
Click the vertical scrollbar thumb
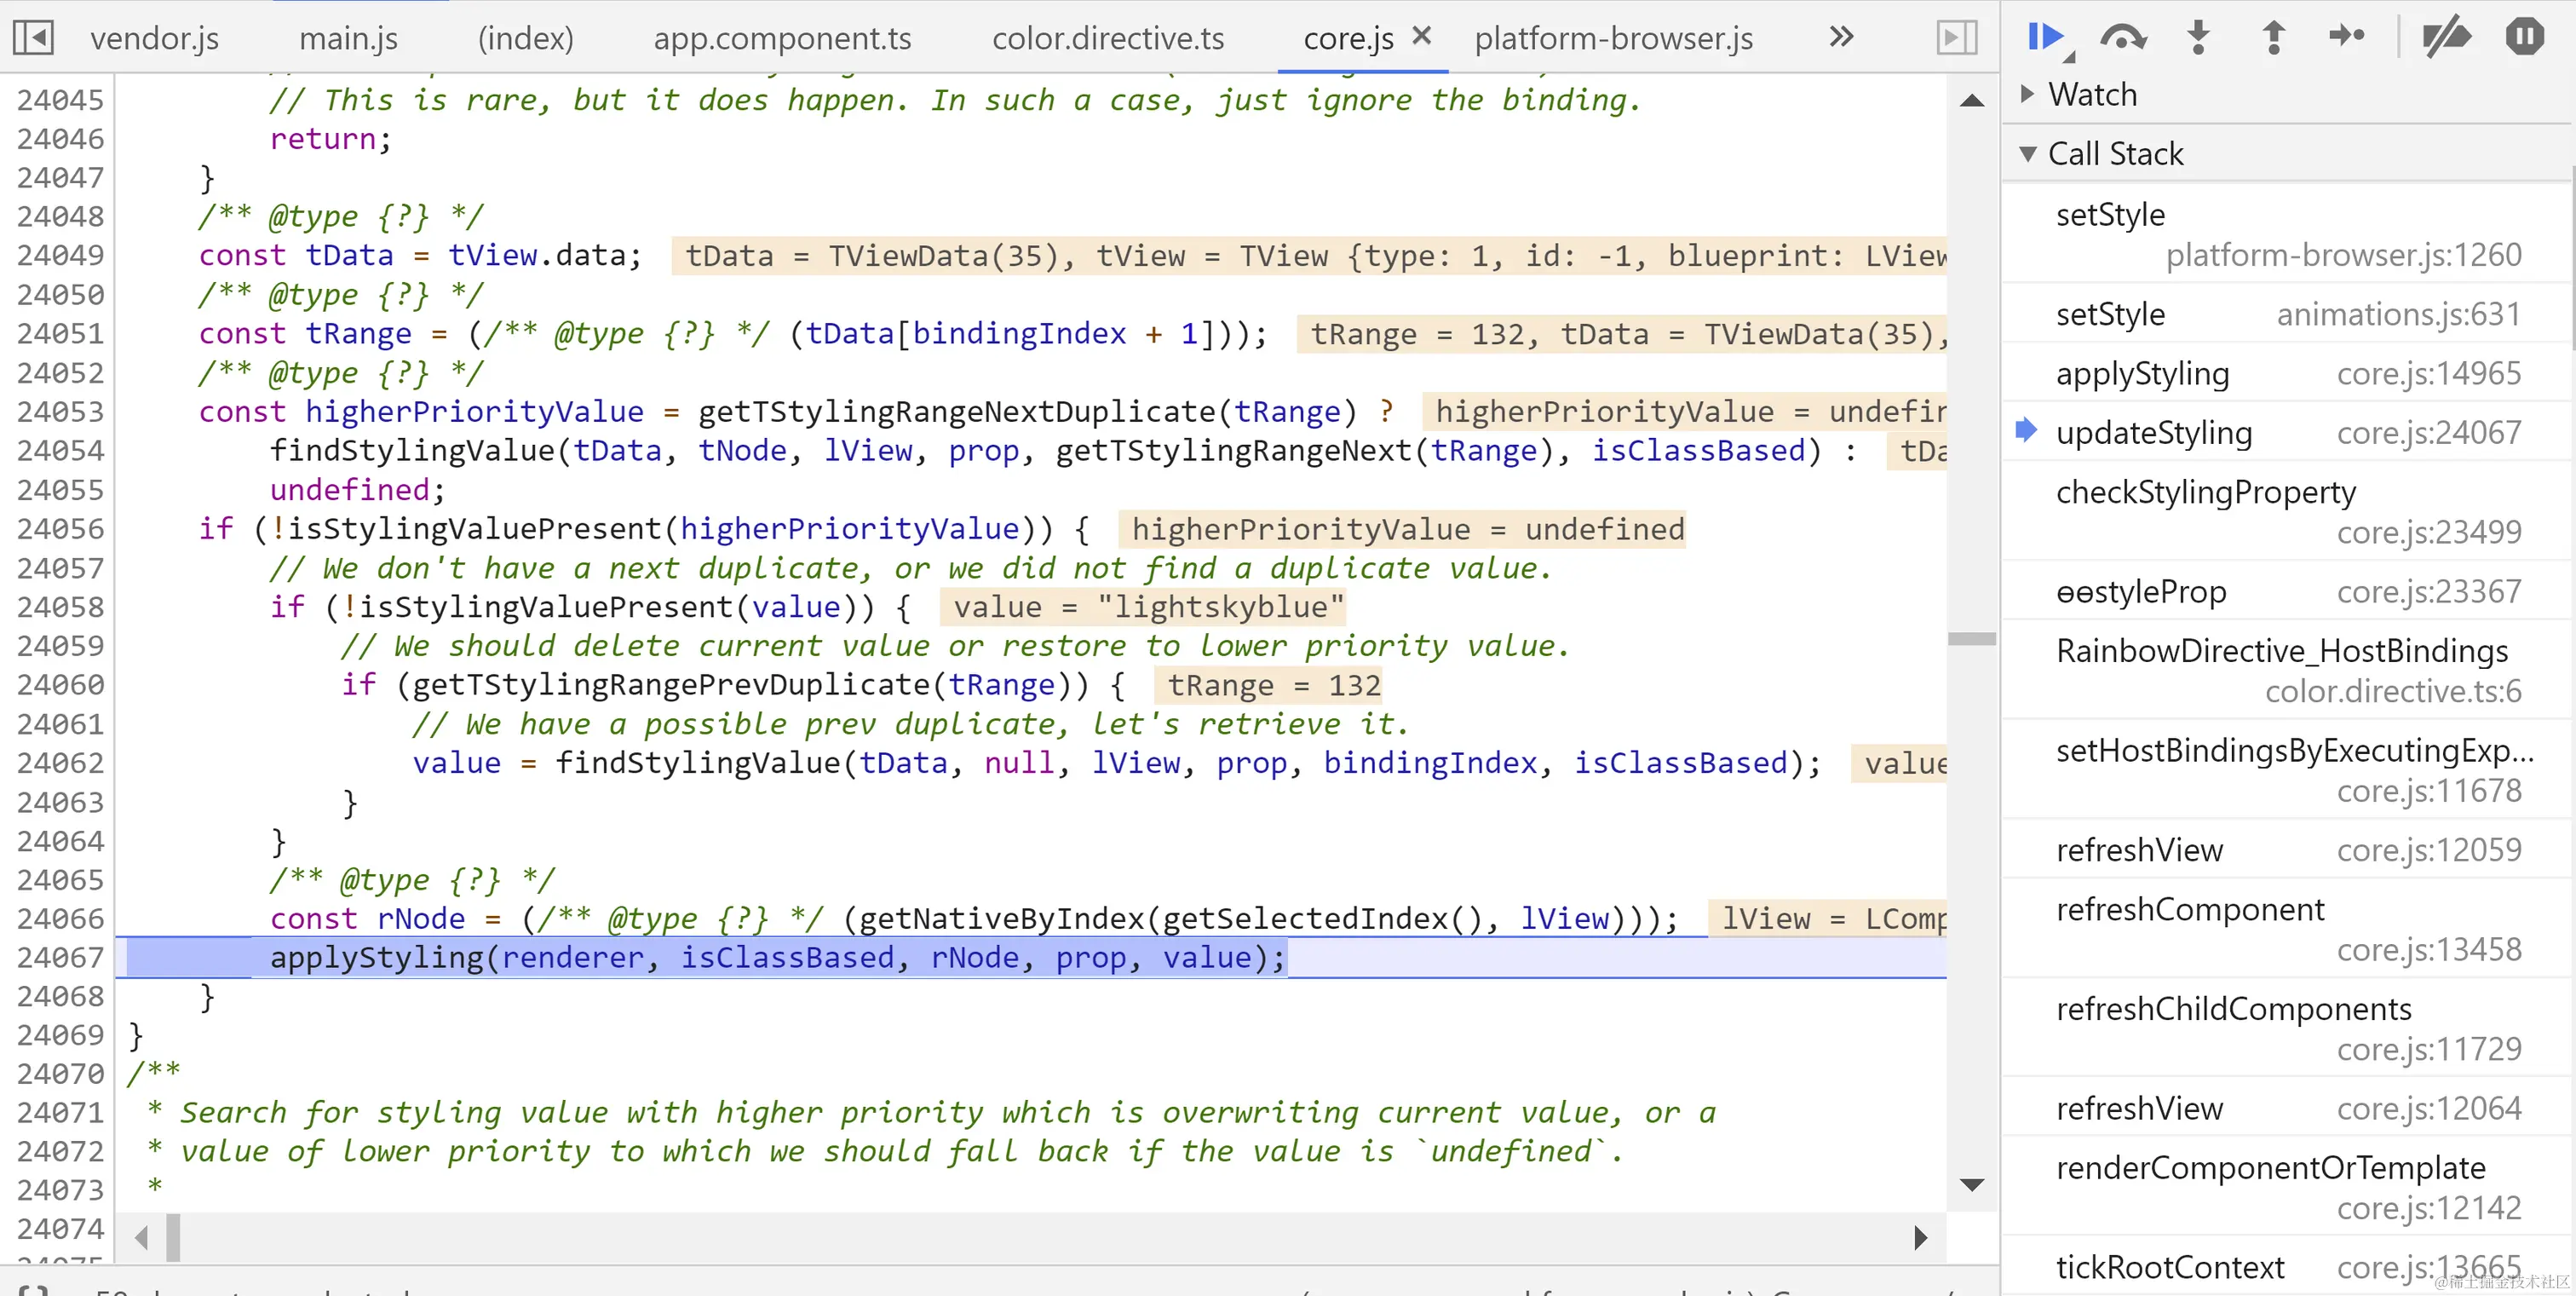coord(1972,638)
